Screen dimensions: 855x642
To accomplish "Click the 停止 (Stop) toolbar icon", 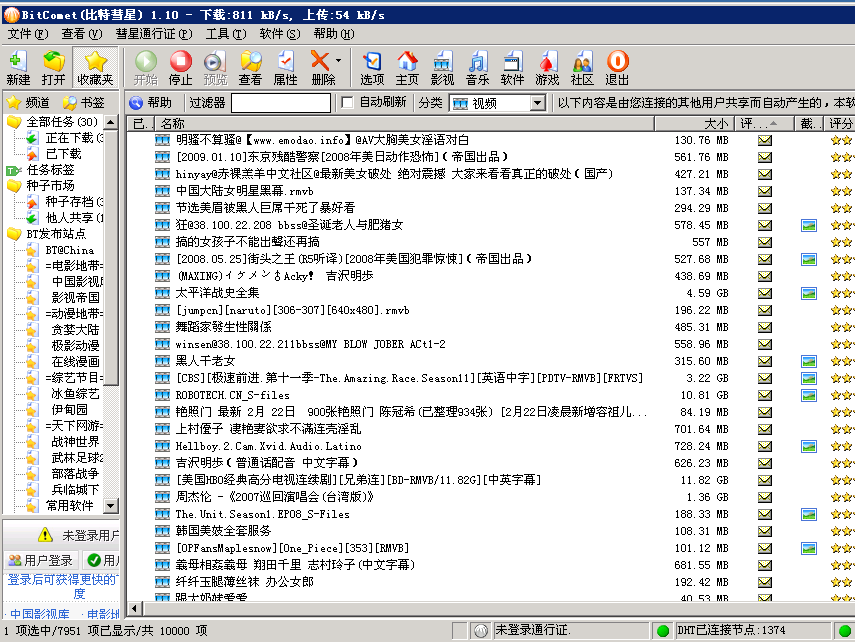I will [180, 68].
